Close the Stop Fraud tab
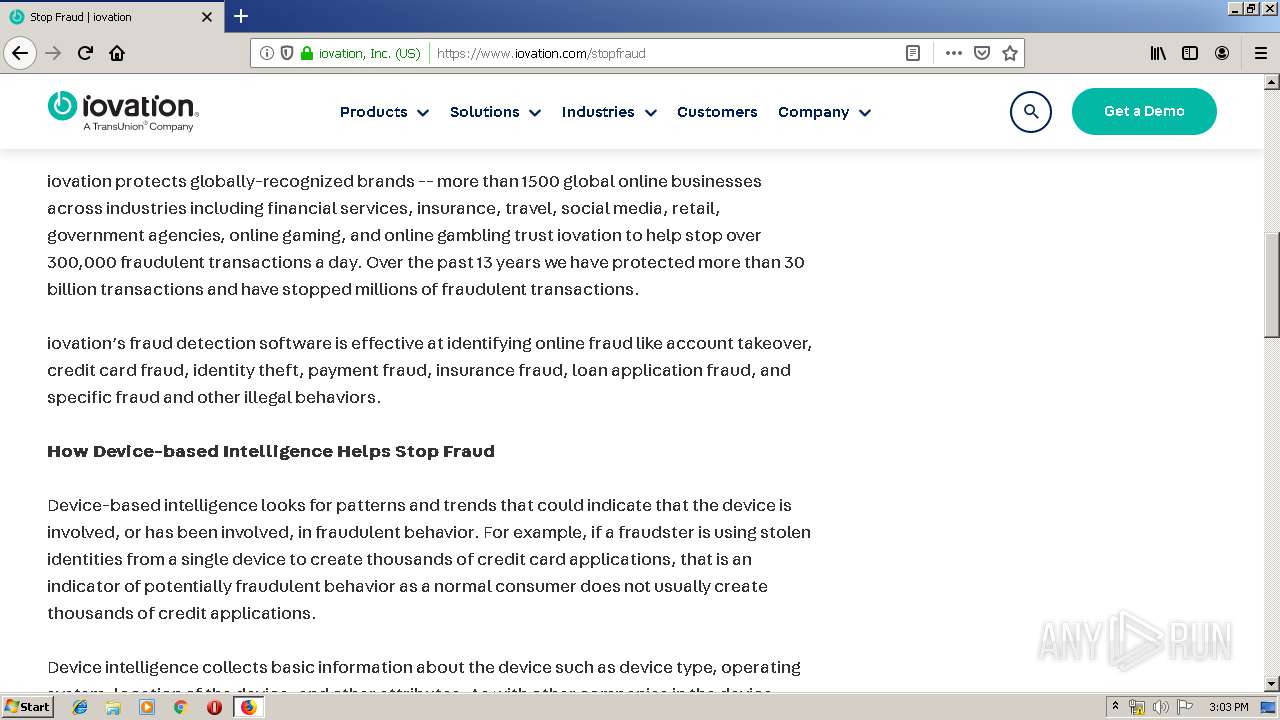 (x=207, y=17)
